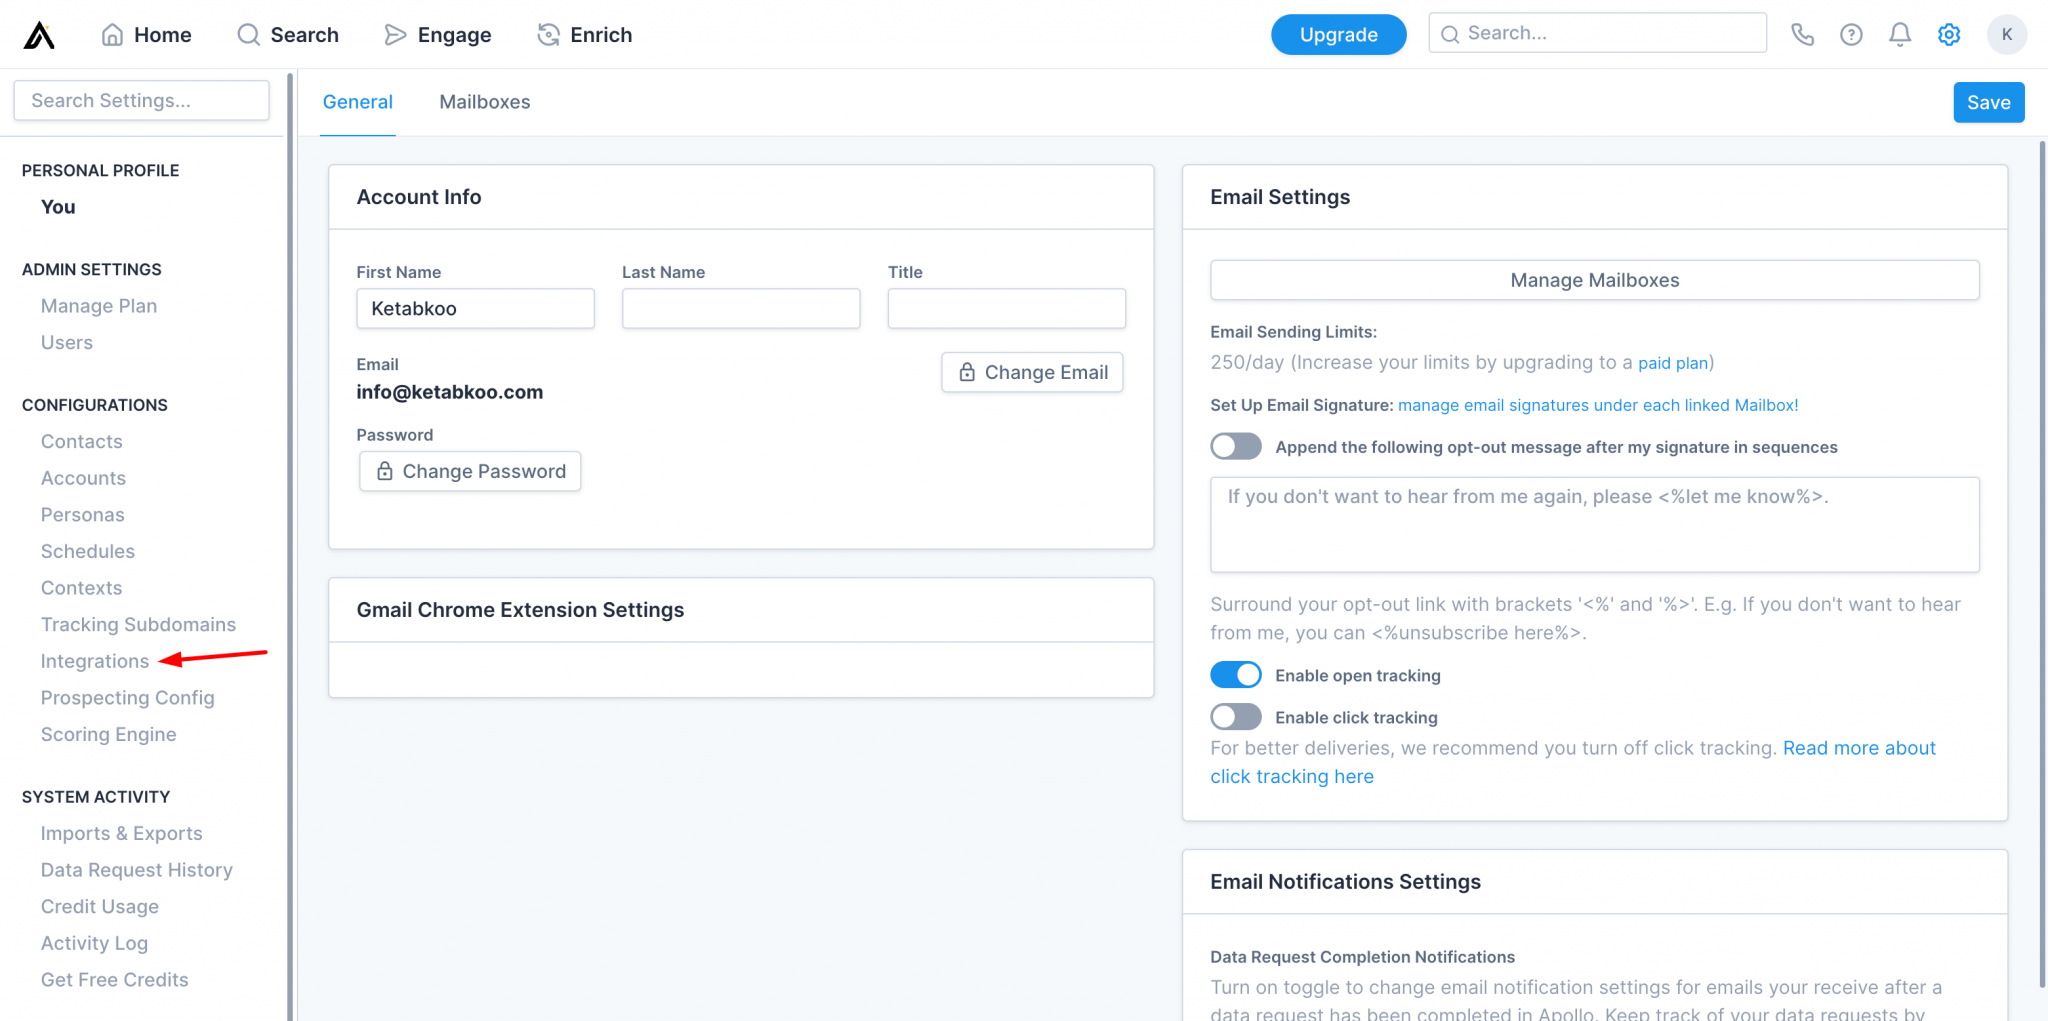The height and width of the screenshot is (1021, 2048).
Task: Open Prospecting Config settings
Action: [x=128, y=698]
